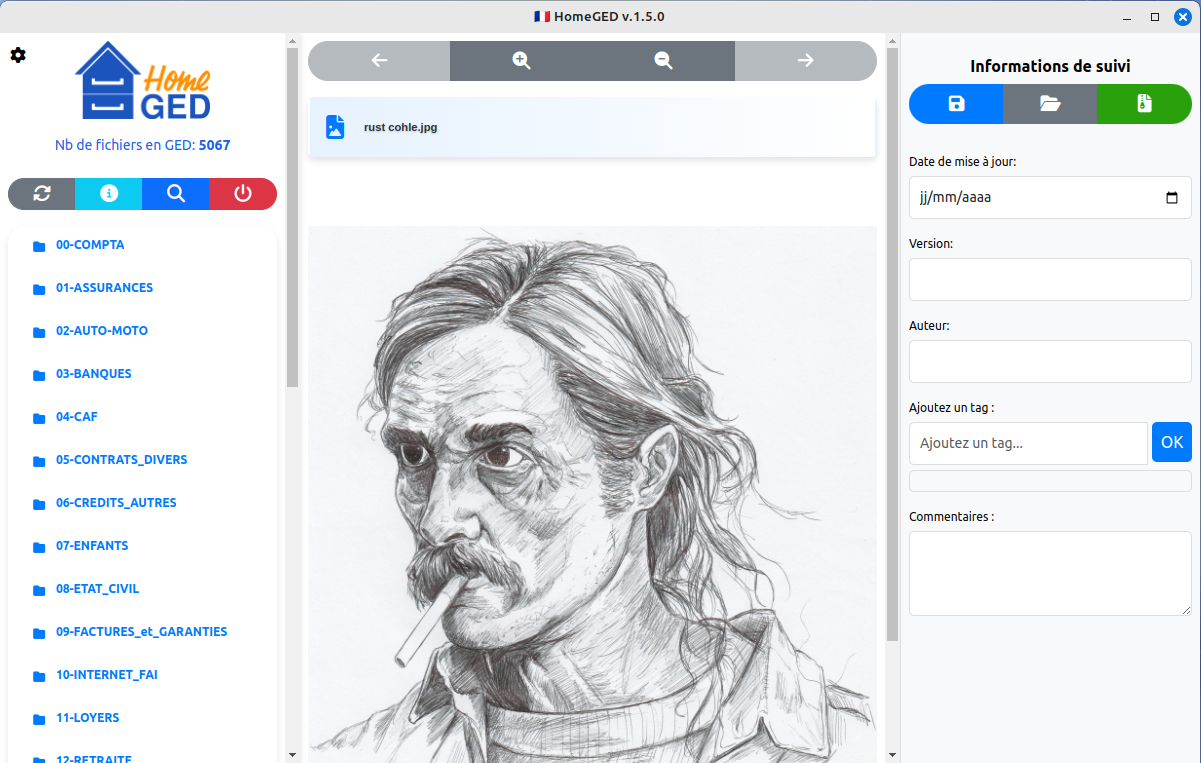
Task: Click the green archive file icon button
Action: 1144,104
